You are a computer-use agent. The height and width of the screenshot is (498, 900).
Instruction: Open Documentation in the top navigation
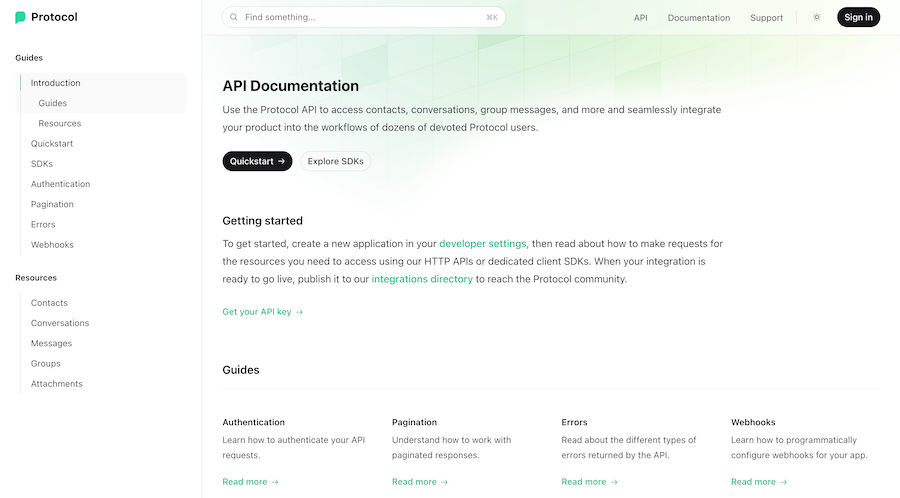click(x=698, y=17)
